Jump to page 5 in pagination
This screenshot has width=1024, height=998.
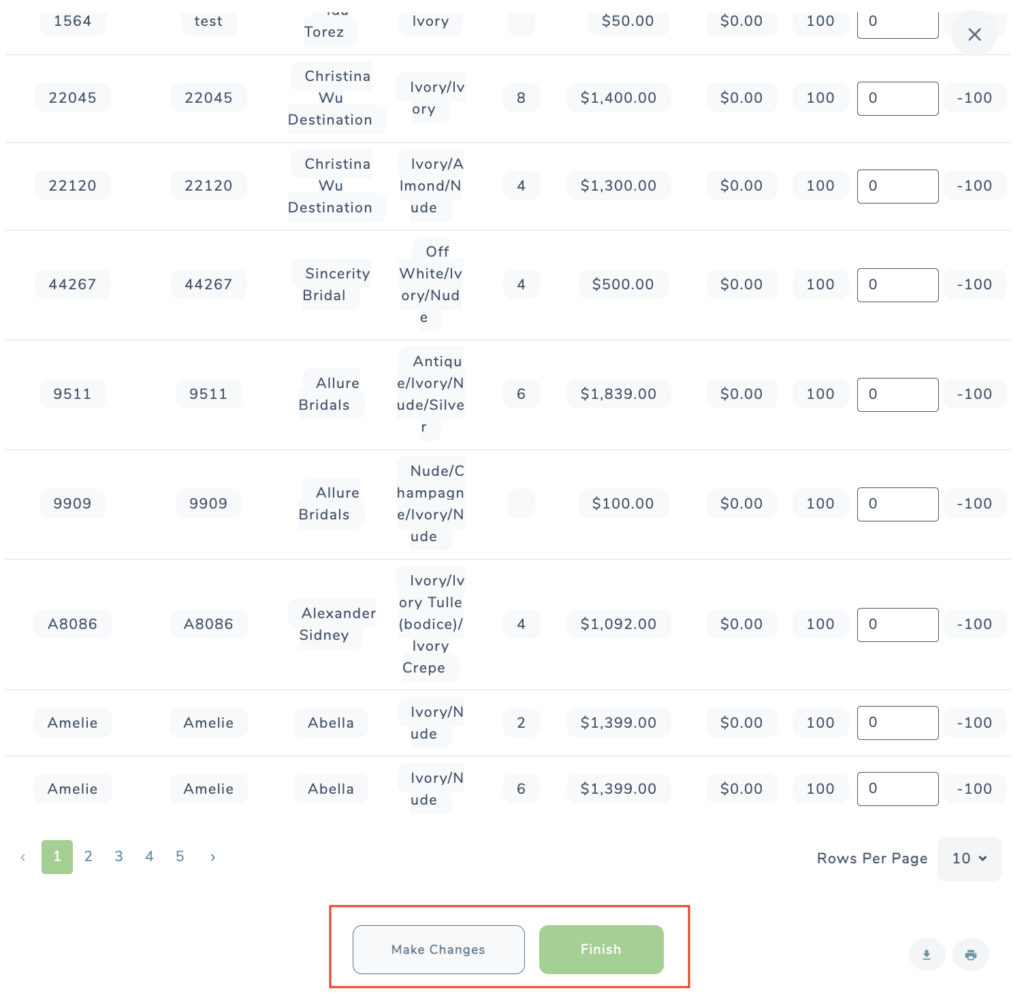pyautogui.click(x=180, y=856)
